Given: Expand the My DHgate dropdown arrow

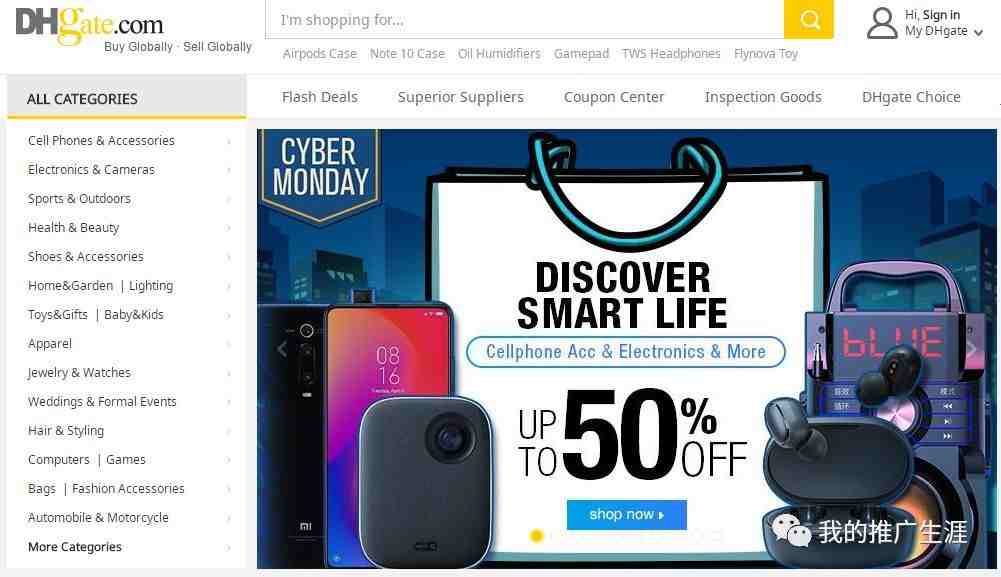Looking at the screenshot, I should [978, 33].
